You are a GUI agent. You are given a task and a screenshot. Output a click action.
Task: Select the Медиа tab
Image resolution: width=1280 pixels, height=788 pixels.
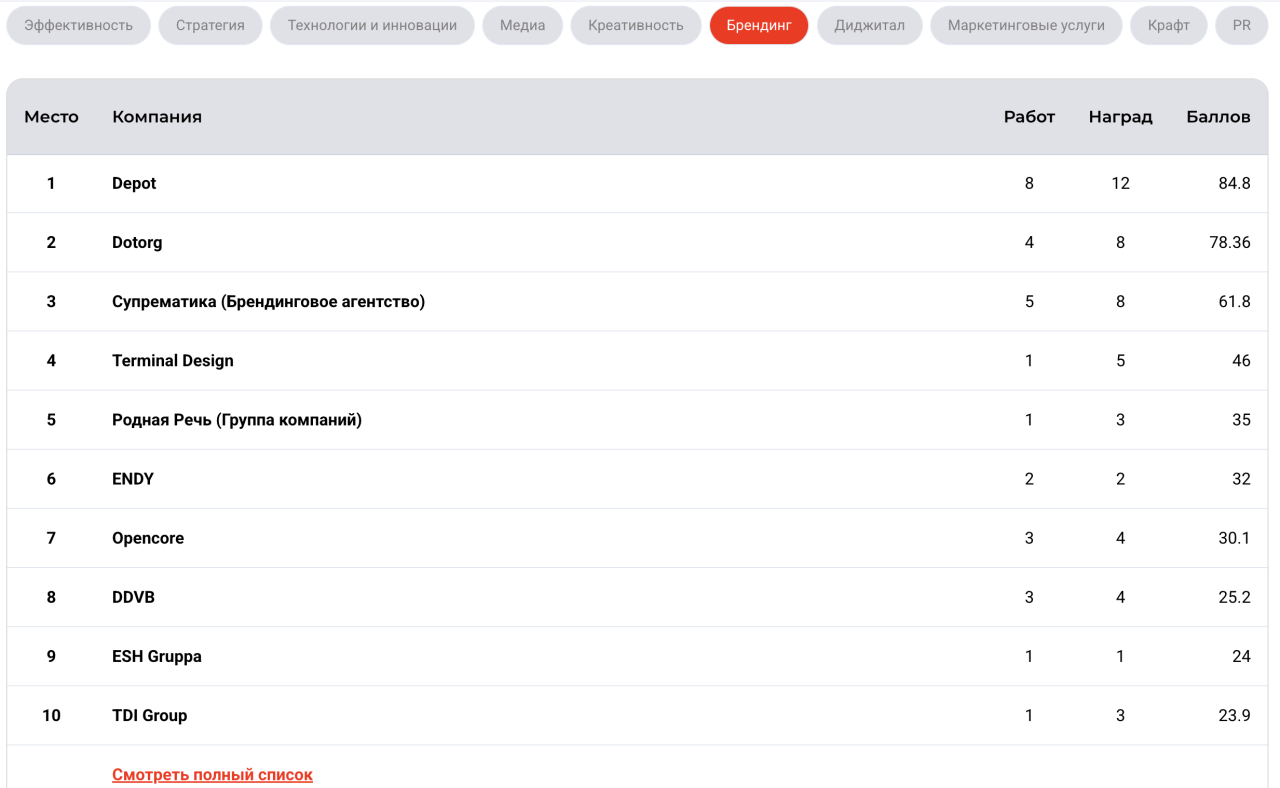(522, 25)
